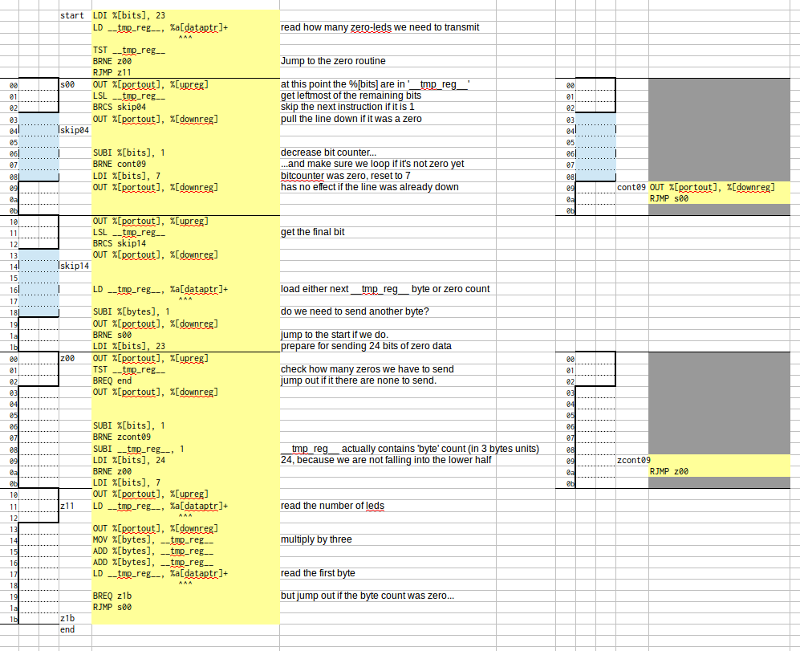The height and width of the screenshot is (651, 800).
Task: Click the 'skip14' label cell
Action: (74, 266)
